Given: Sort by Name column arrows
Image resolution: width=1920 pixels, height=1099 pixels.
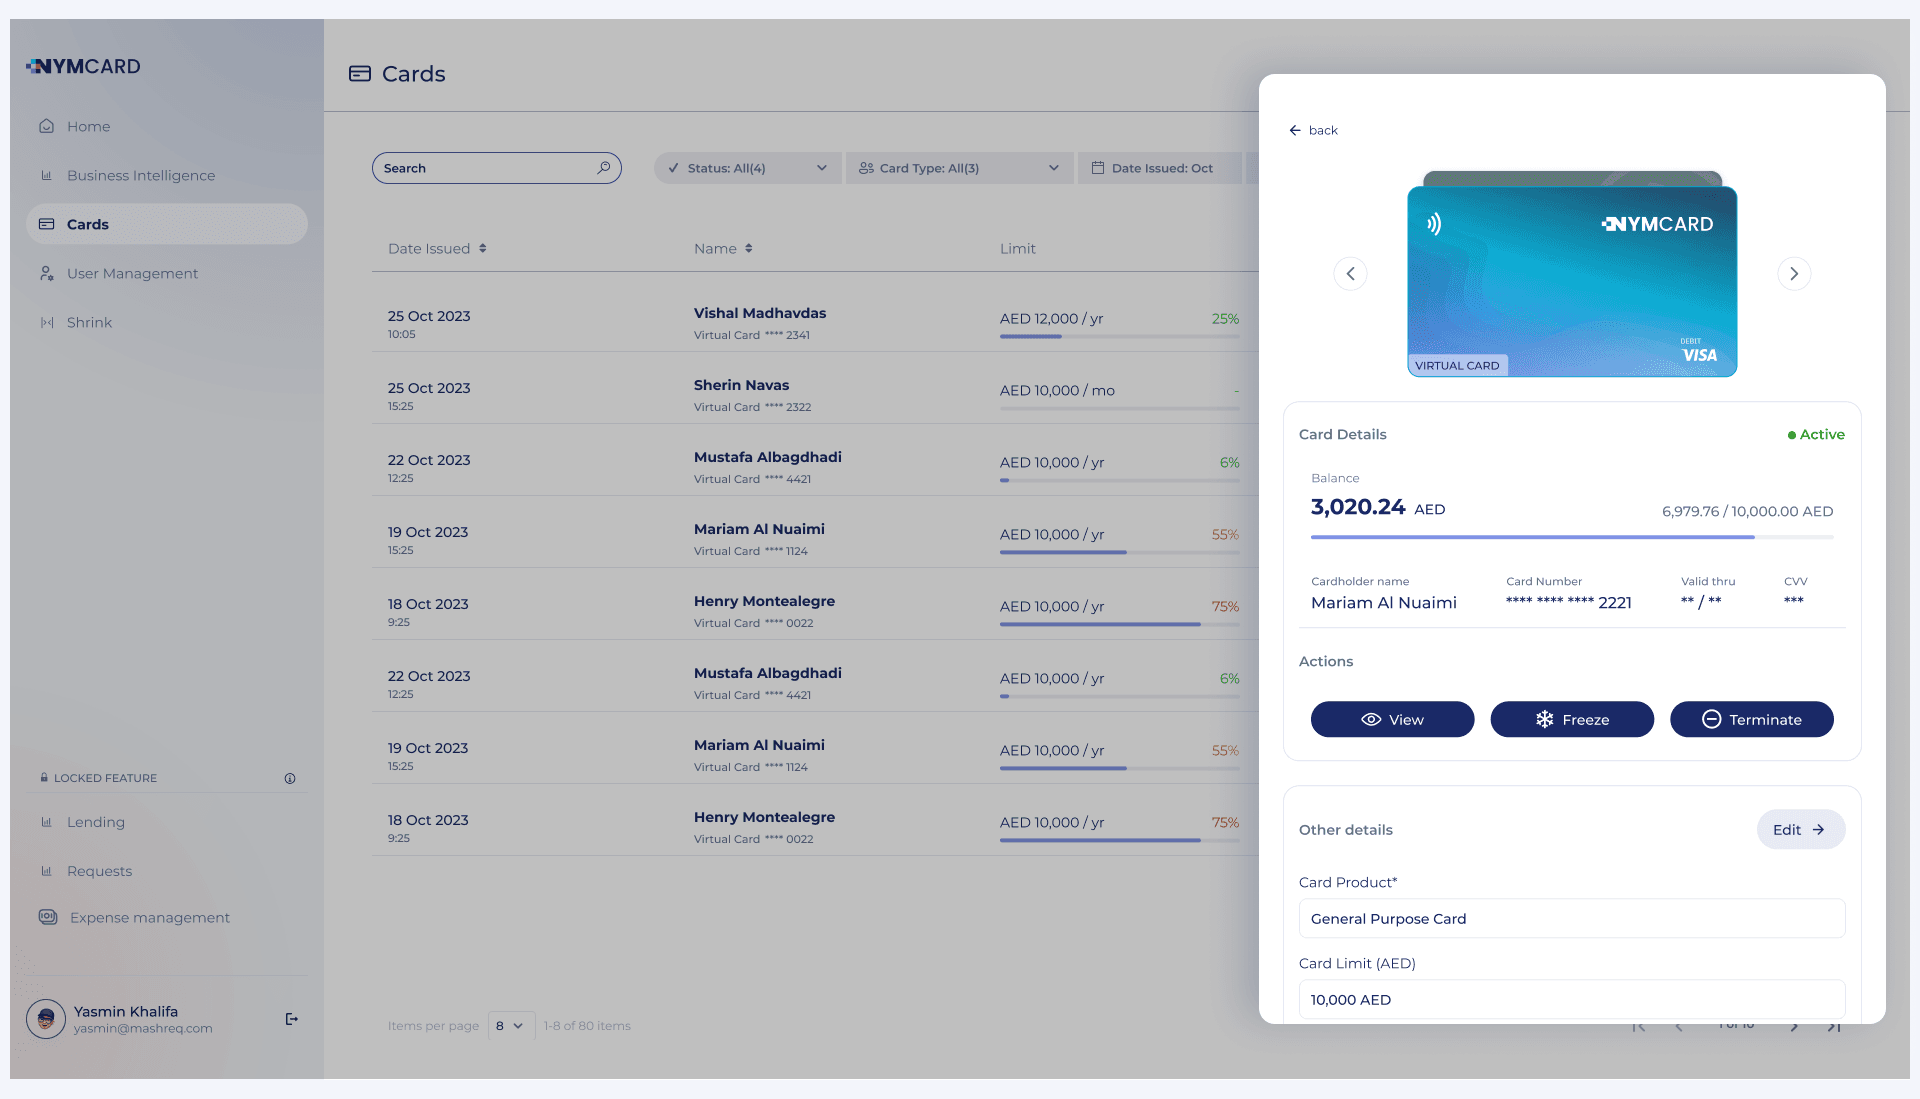Looking at the screenshot, I should pos(749,248).
